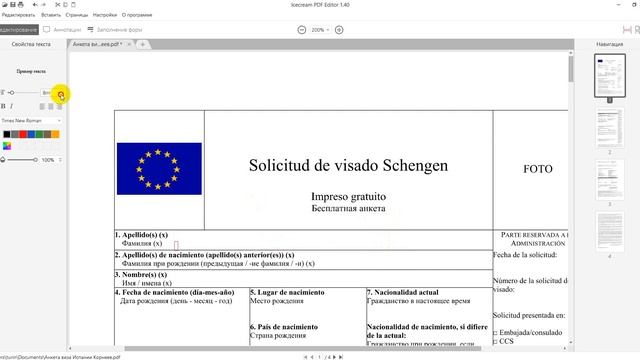Screen dimensions: 640x360
Task: Open page 2 thumbnail in navigation
Action: click(610, 128)
